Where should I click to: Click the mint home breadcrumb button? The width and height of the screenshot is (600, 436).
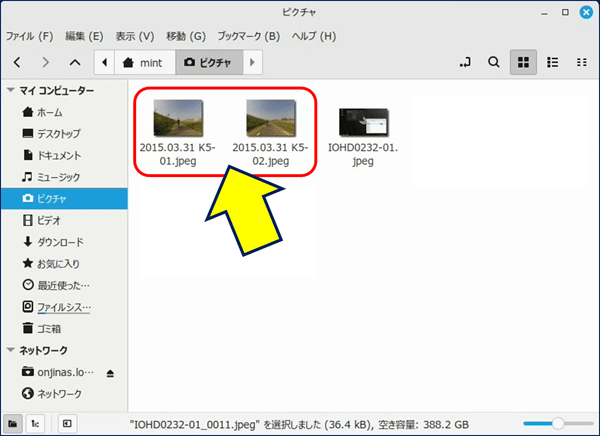point(145,62)
